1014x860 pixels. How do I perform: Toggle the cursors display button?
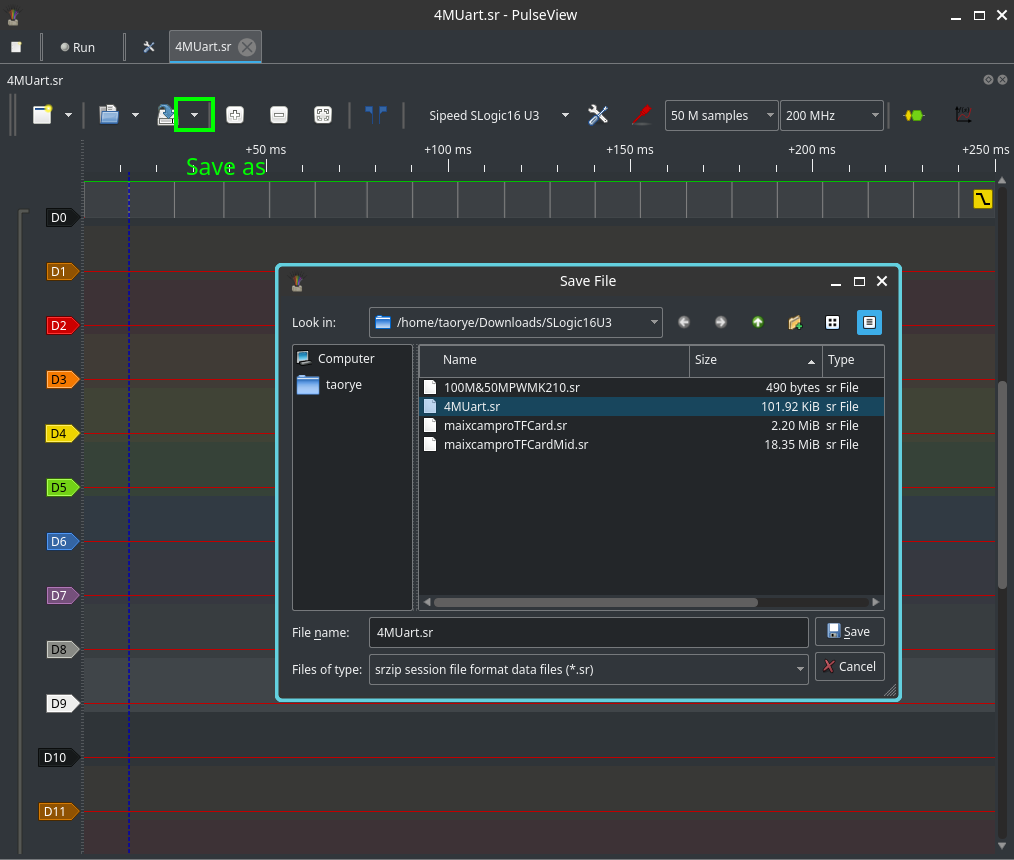tap(376, 115)
